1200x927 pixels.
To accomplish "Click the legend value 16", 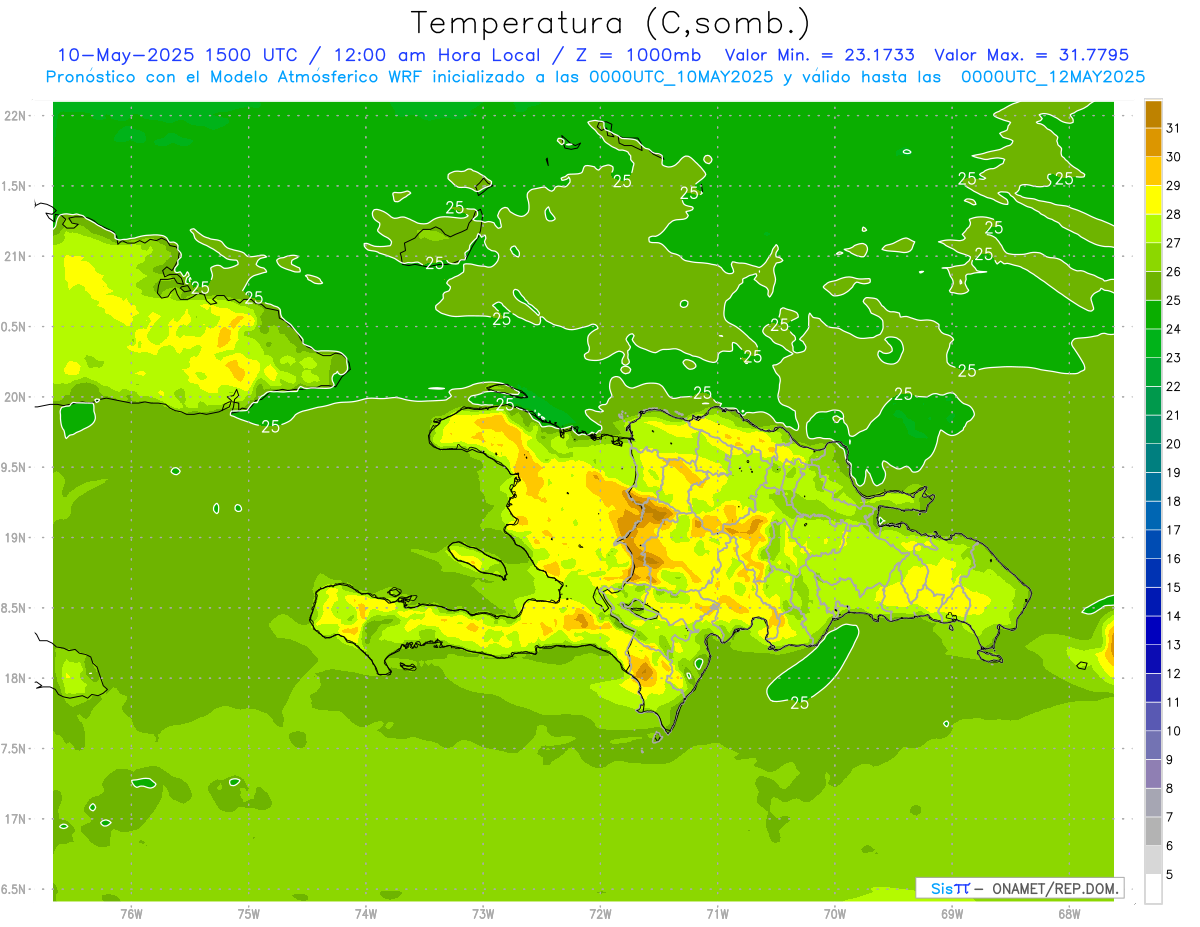I will 1173,558.
